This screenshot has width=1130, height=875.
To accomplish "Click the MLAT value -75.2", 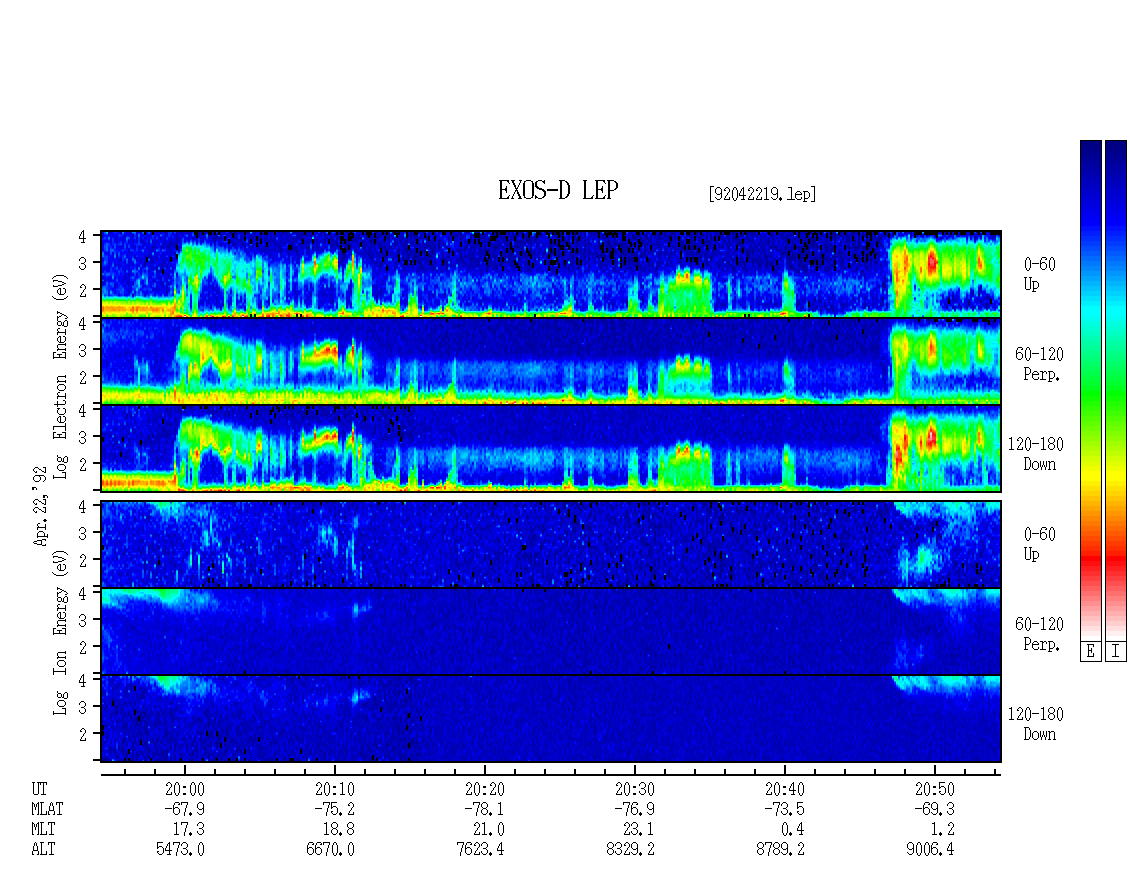I will click(x=334, y=809).
